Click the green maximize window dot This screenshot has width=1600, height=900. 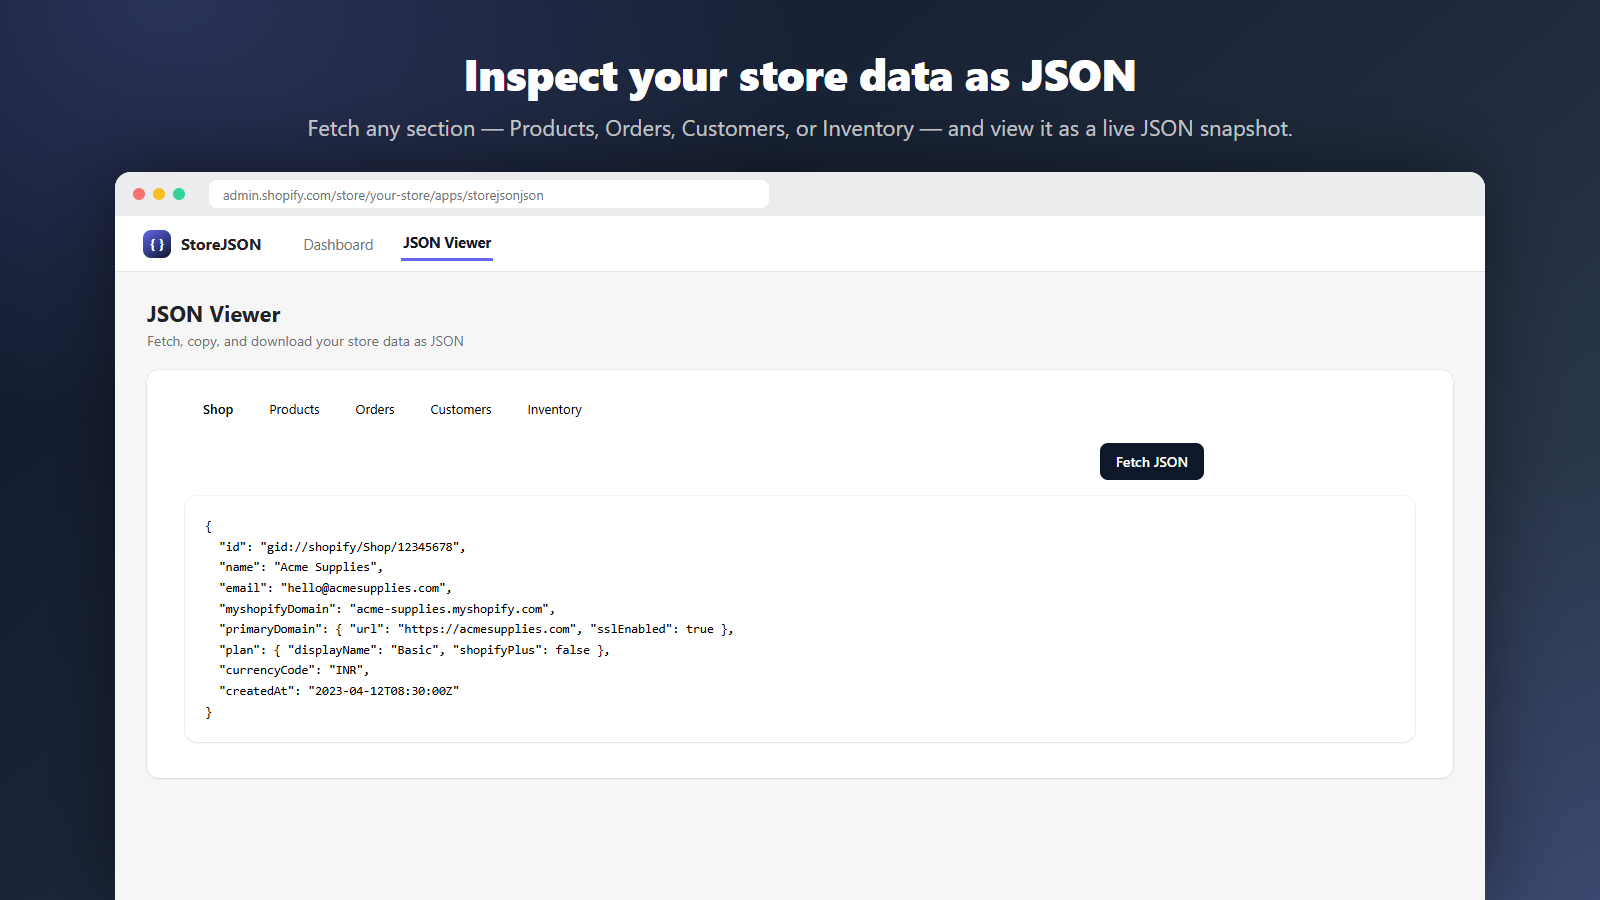179,194
